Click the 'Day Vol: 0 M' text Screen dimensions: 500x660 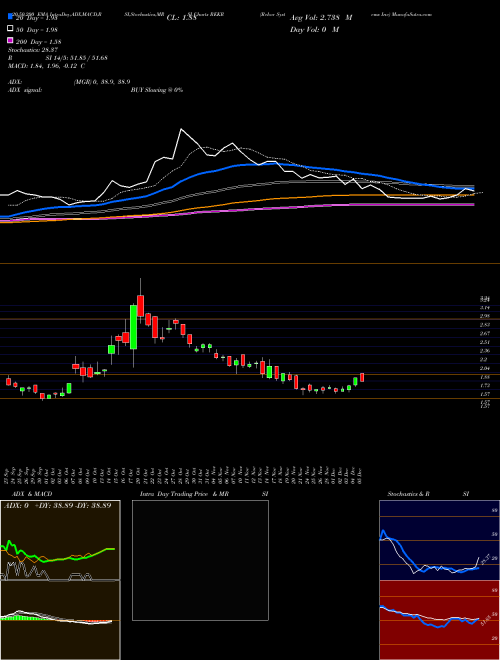[314, 29]
